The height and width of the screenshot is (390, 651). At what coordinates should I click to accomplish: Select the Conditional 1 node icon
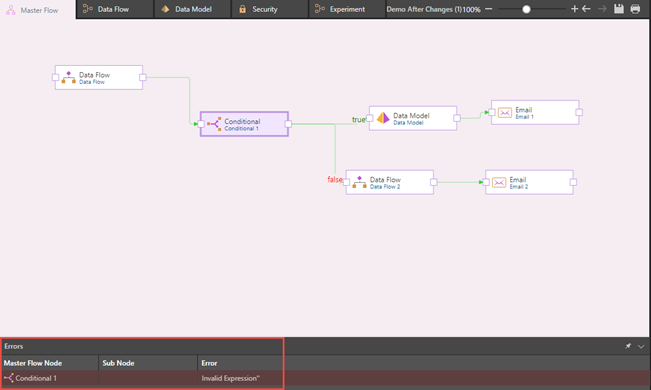tap(214, 124)
